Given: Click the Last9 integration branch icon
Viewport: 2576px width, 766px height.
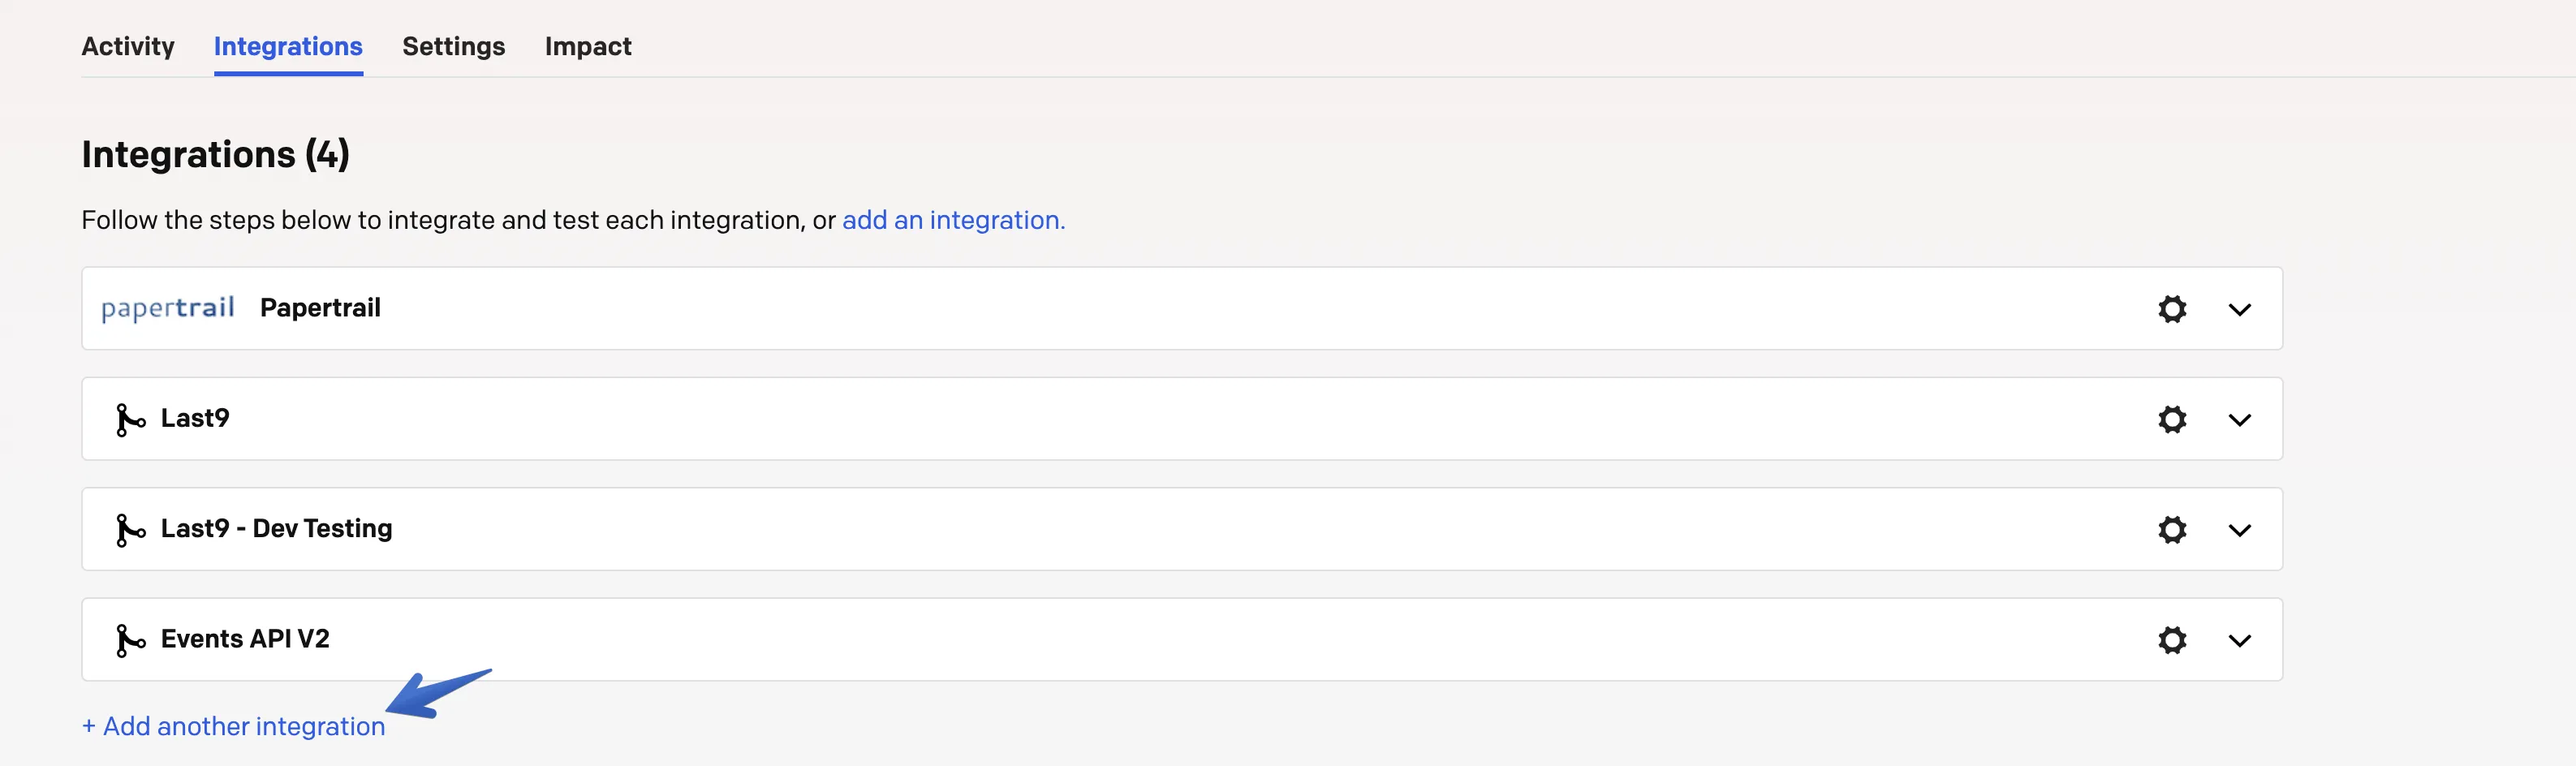Looking at the screenshot, I should 130,420.
